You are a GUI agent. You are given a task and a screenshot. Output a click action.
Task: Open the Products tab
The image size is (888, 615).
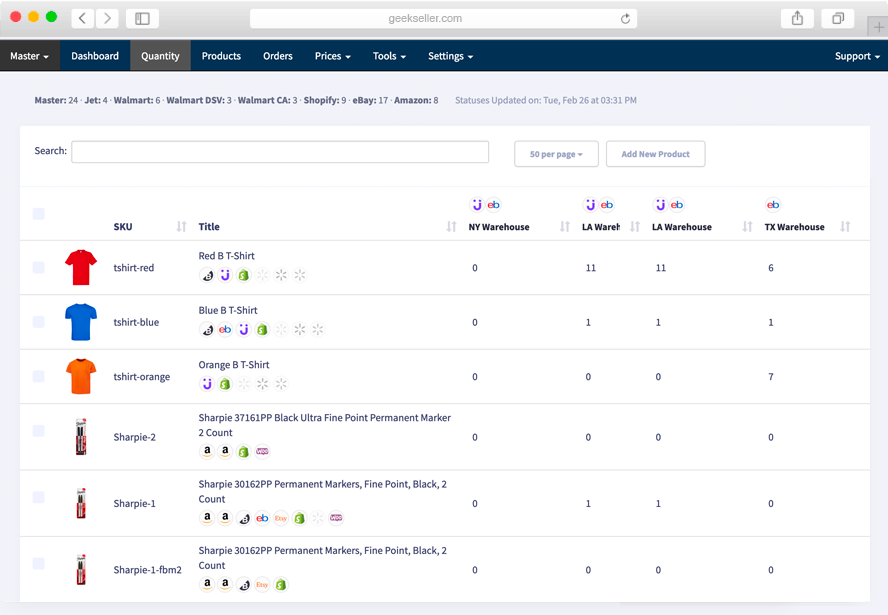(x=221, y=56)
